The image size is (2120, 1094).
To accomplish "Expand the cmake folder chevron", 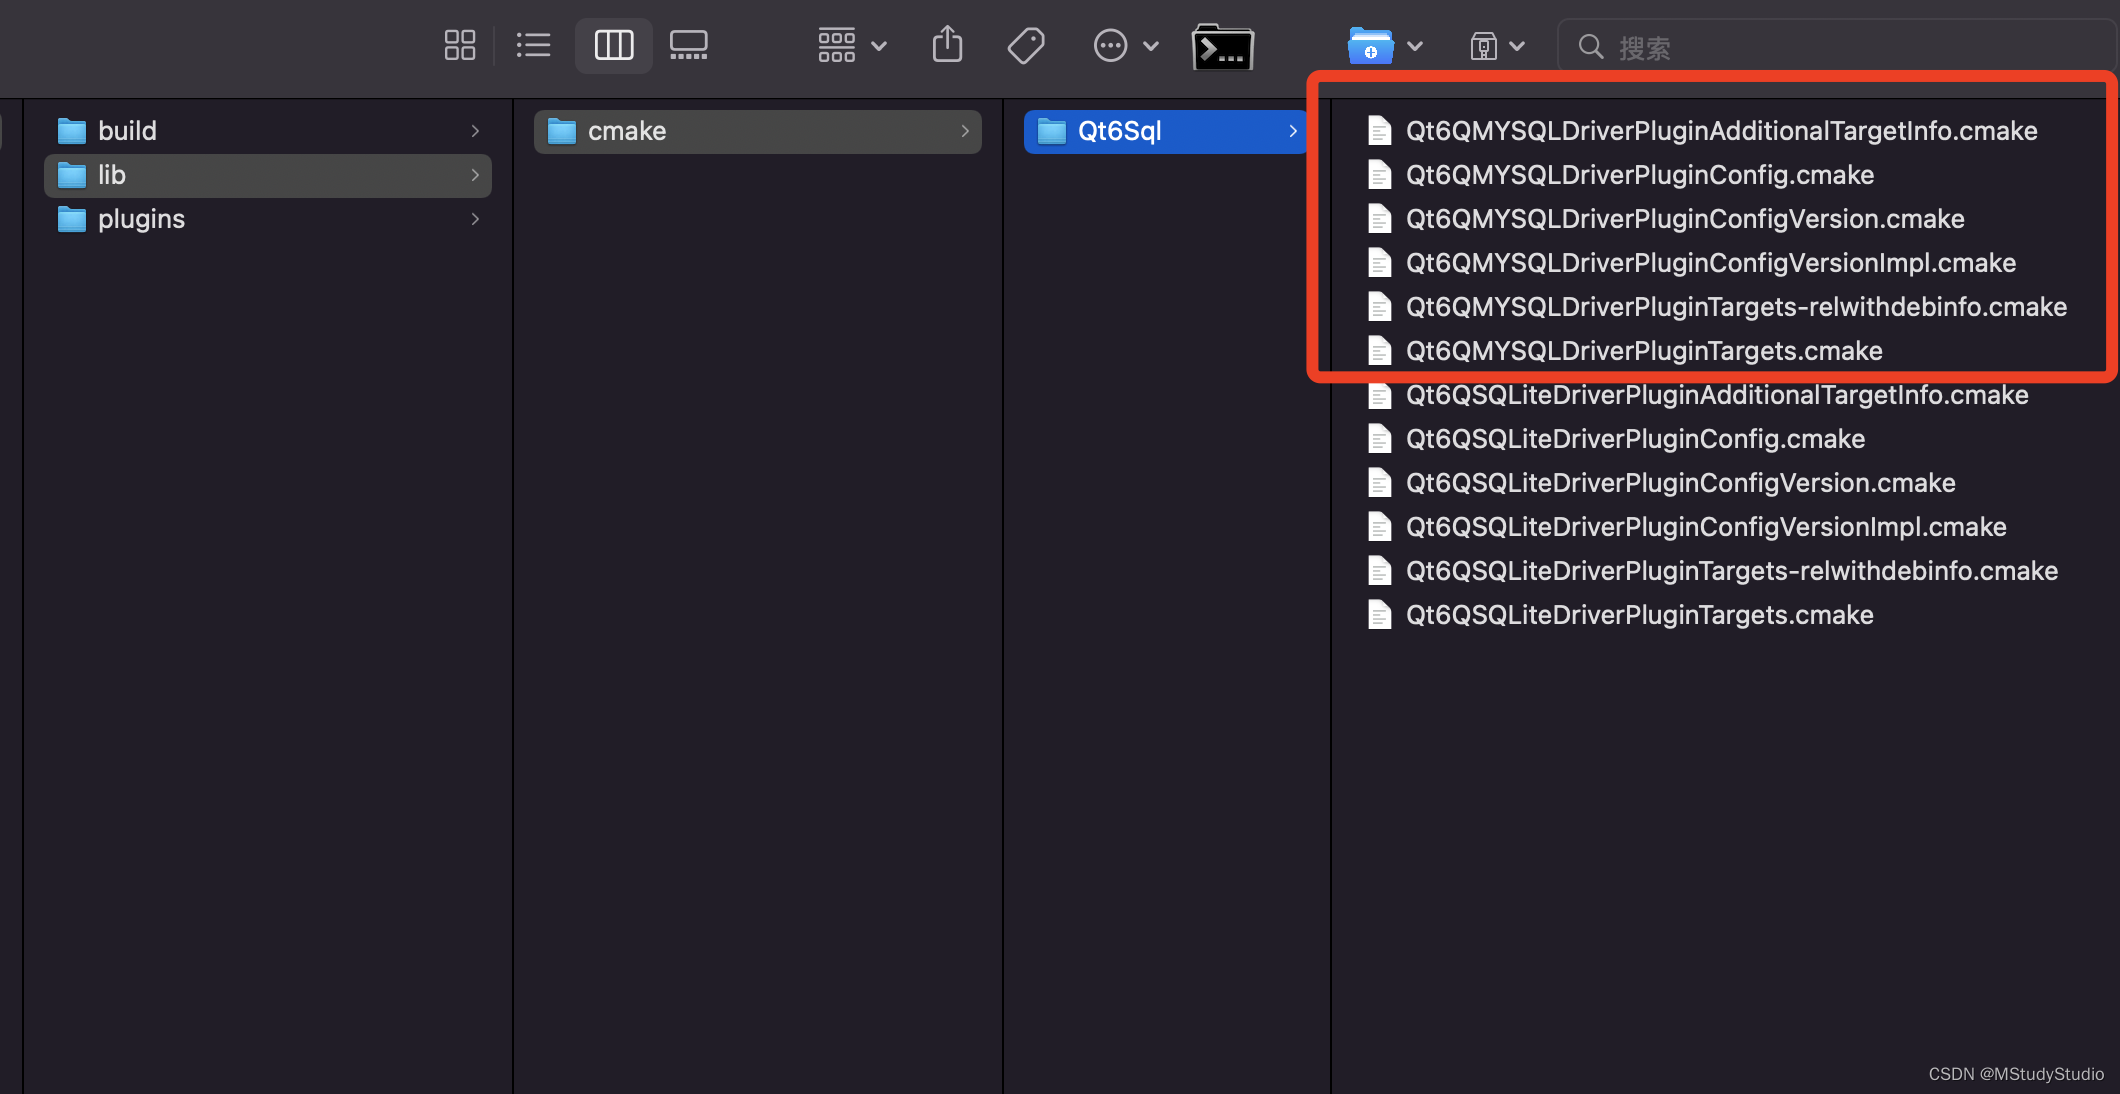I will [965, 131].
